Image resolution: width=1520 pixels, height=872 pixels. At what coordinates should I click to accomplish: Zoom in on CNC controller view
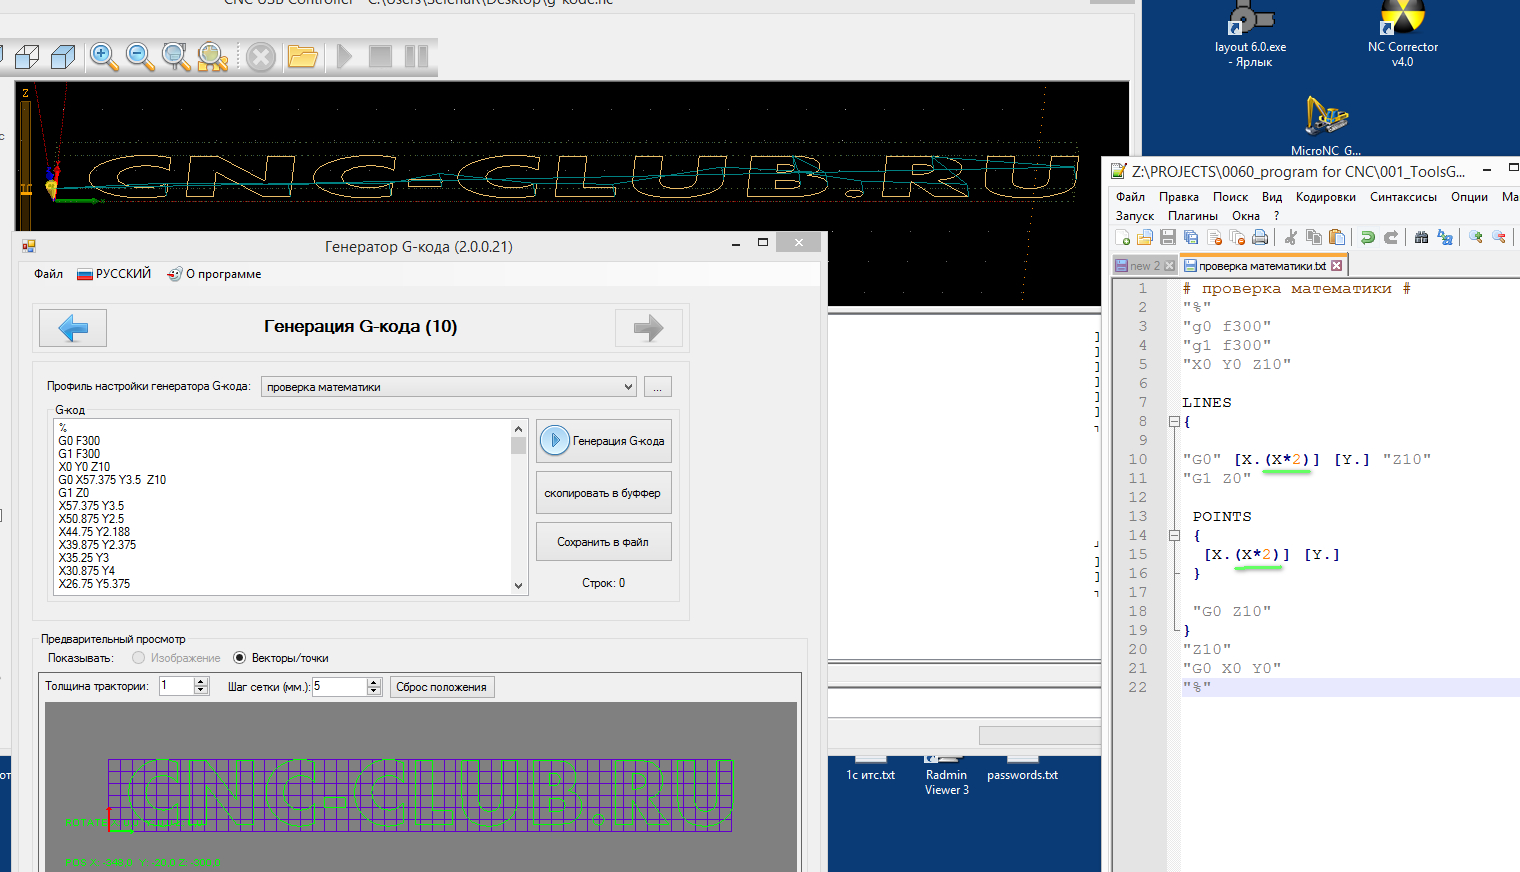pos(104,57)
